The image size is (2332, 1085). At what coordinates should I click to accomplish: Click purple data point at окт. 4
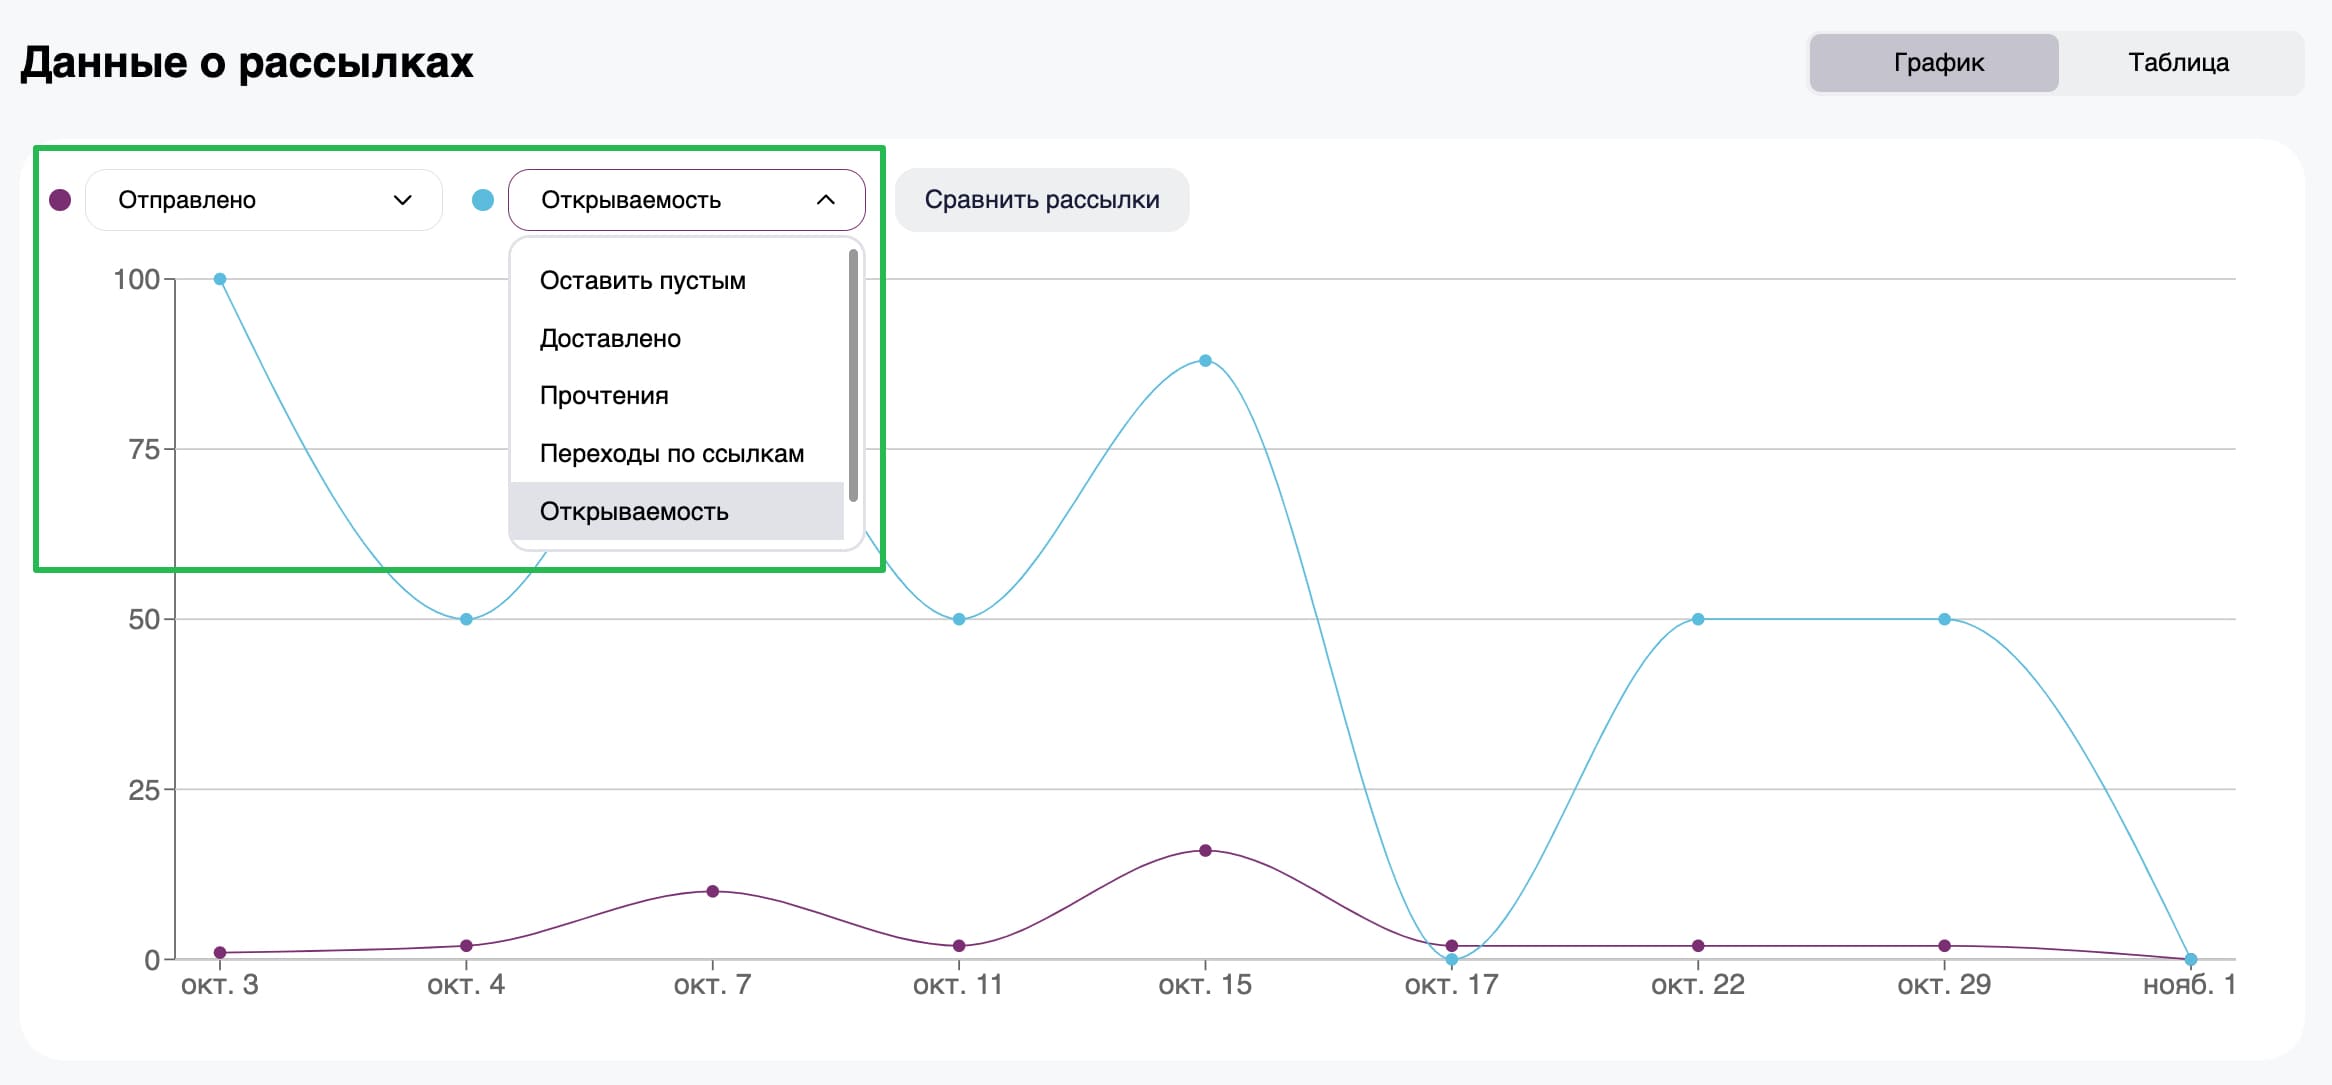point(466,946)
